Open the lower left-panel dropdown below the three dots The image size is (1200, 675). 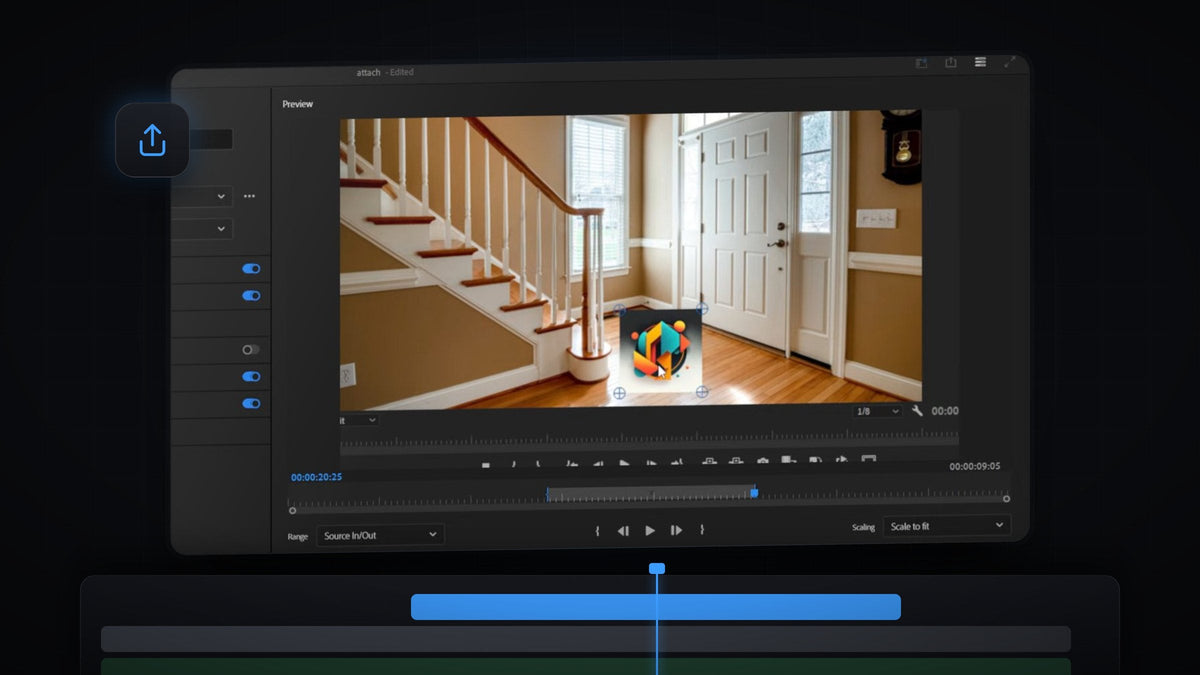point(203,229)
